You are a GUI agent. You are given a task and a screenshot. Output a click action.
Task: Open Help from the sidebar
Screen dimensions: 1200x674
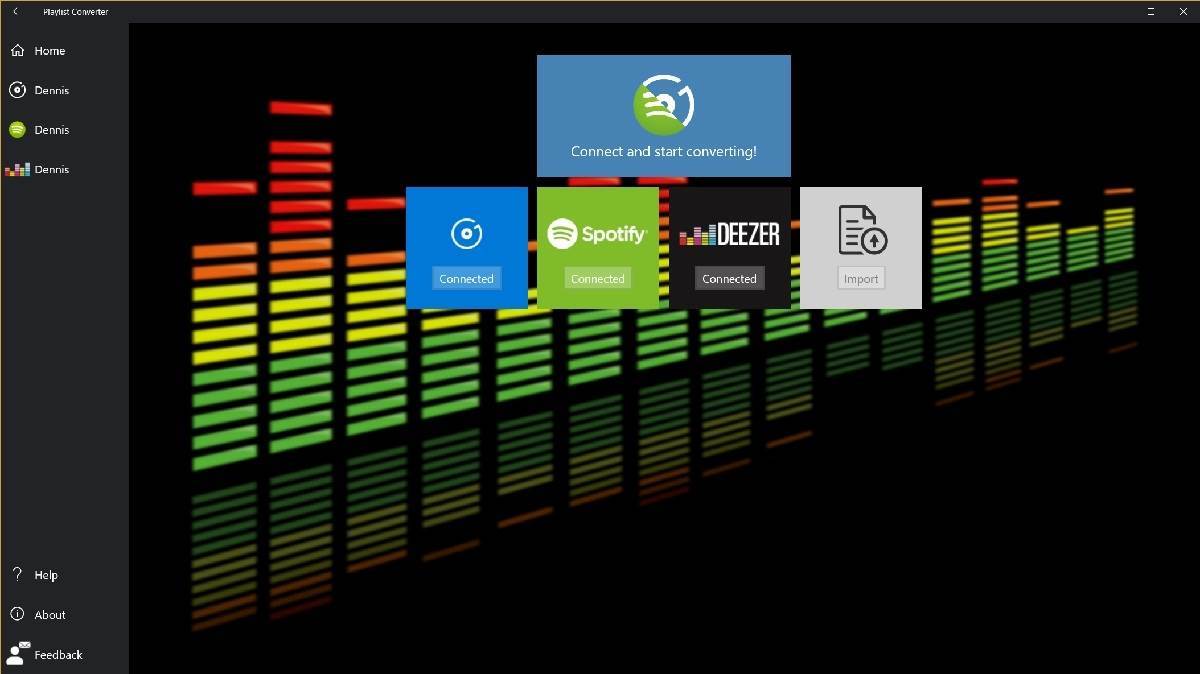point(45,575)
